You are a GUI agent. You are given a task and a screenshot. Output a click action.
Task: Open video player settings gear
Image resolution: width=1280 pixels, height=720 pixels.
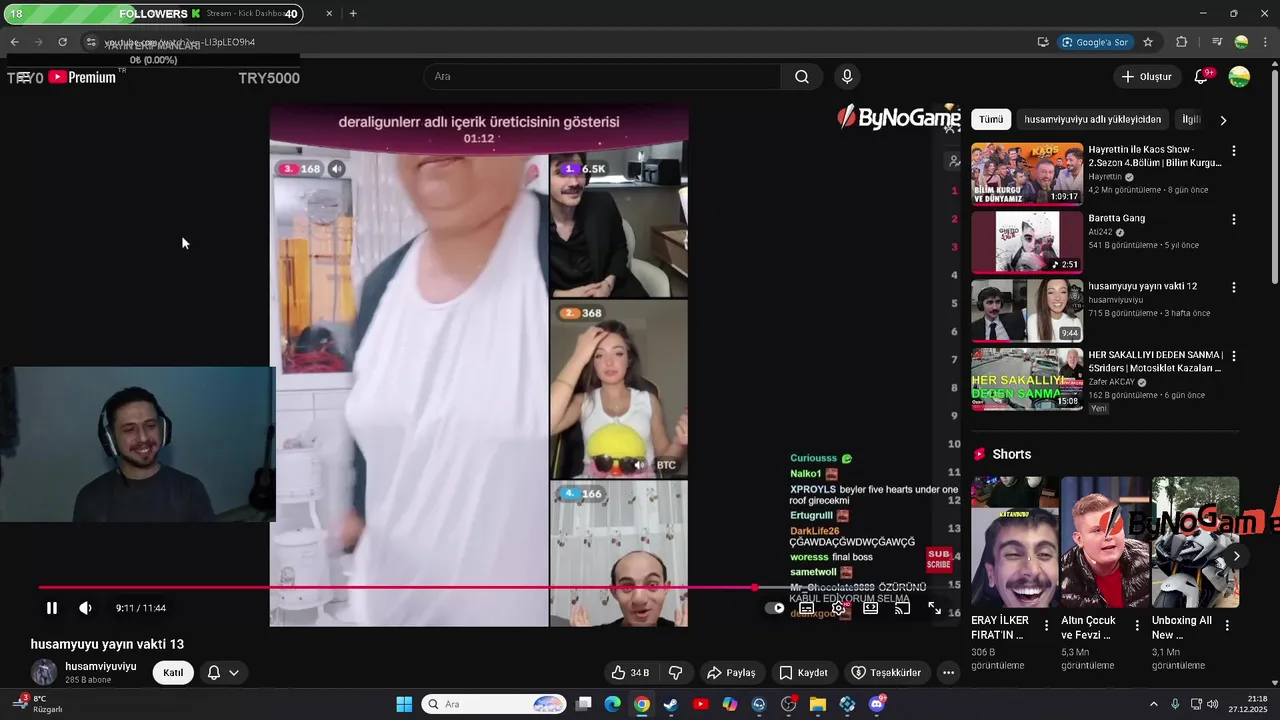[838, 608]
